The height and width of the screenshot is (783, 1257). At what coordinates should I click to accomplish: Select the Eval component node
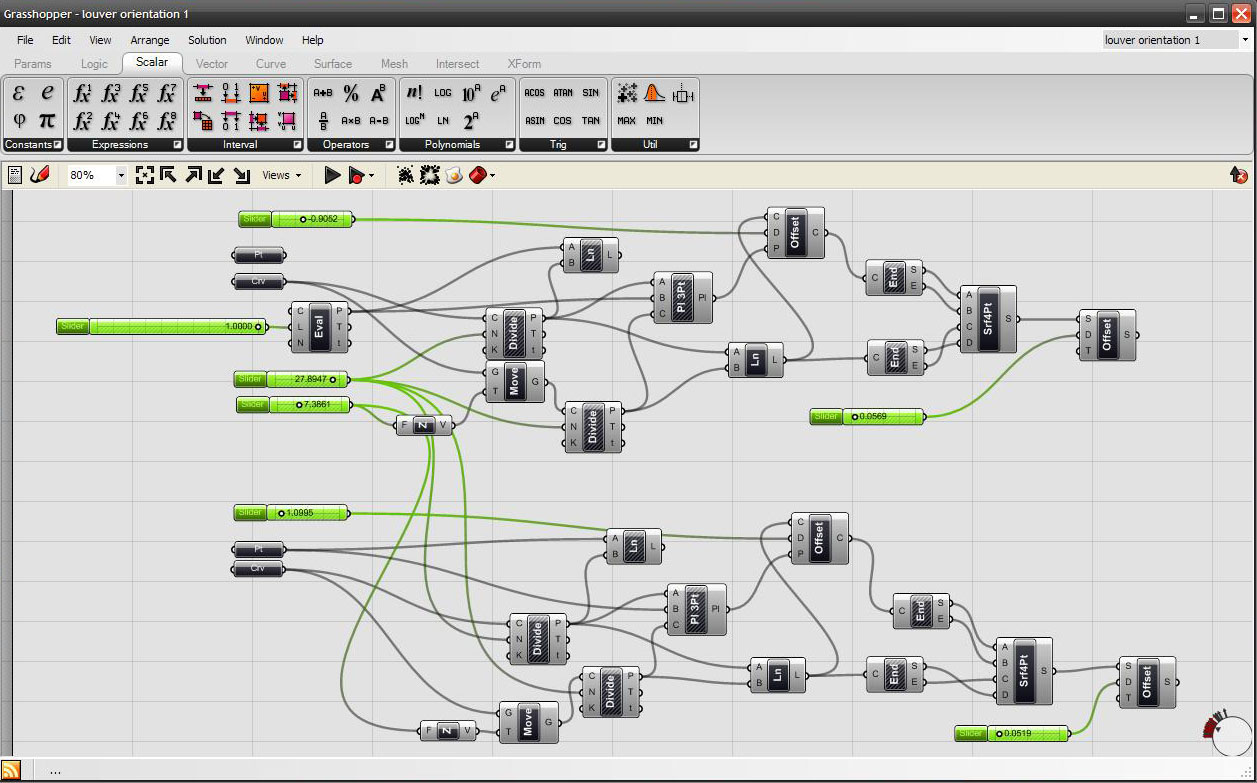tap(320, 327)
